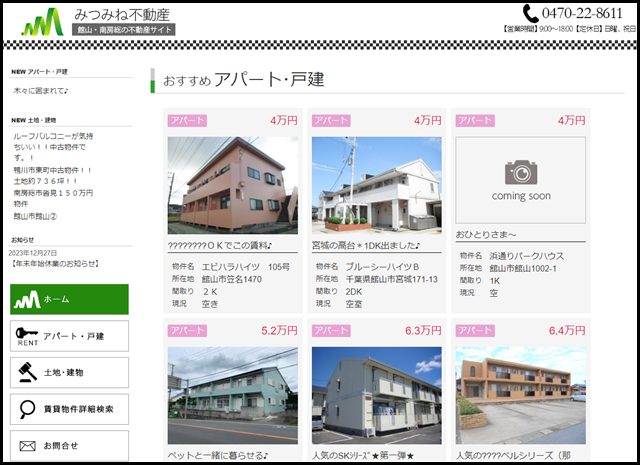Open the ブルーシーハイツB building photo

click(x=376, y=185)
